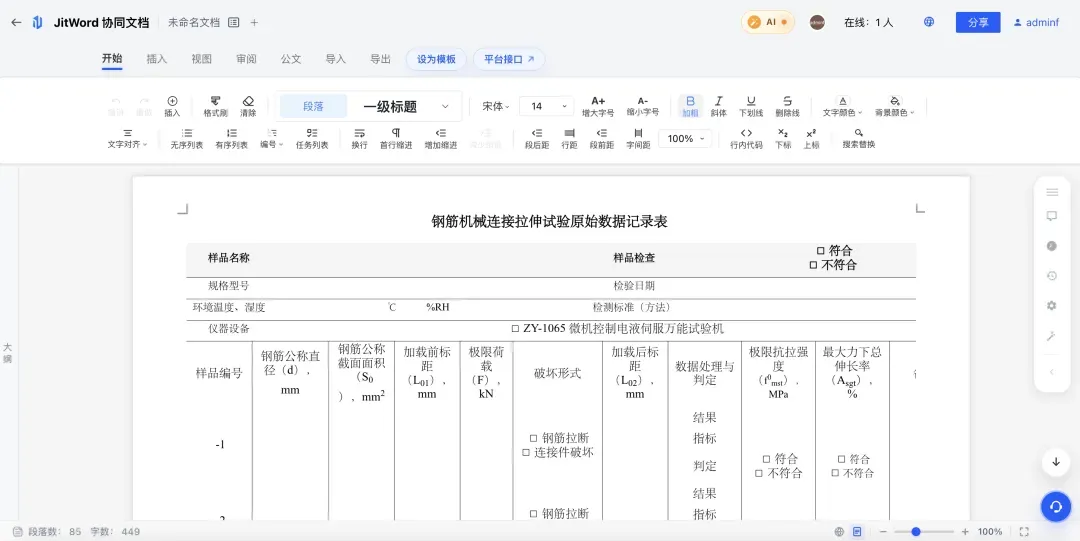Click the line break (换行) icon

pos(360,139)
